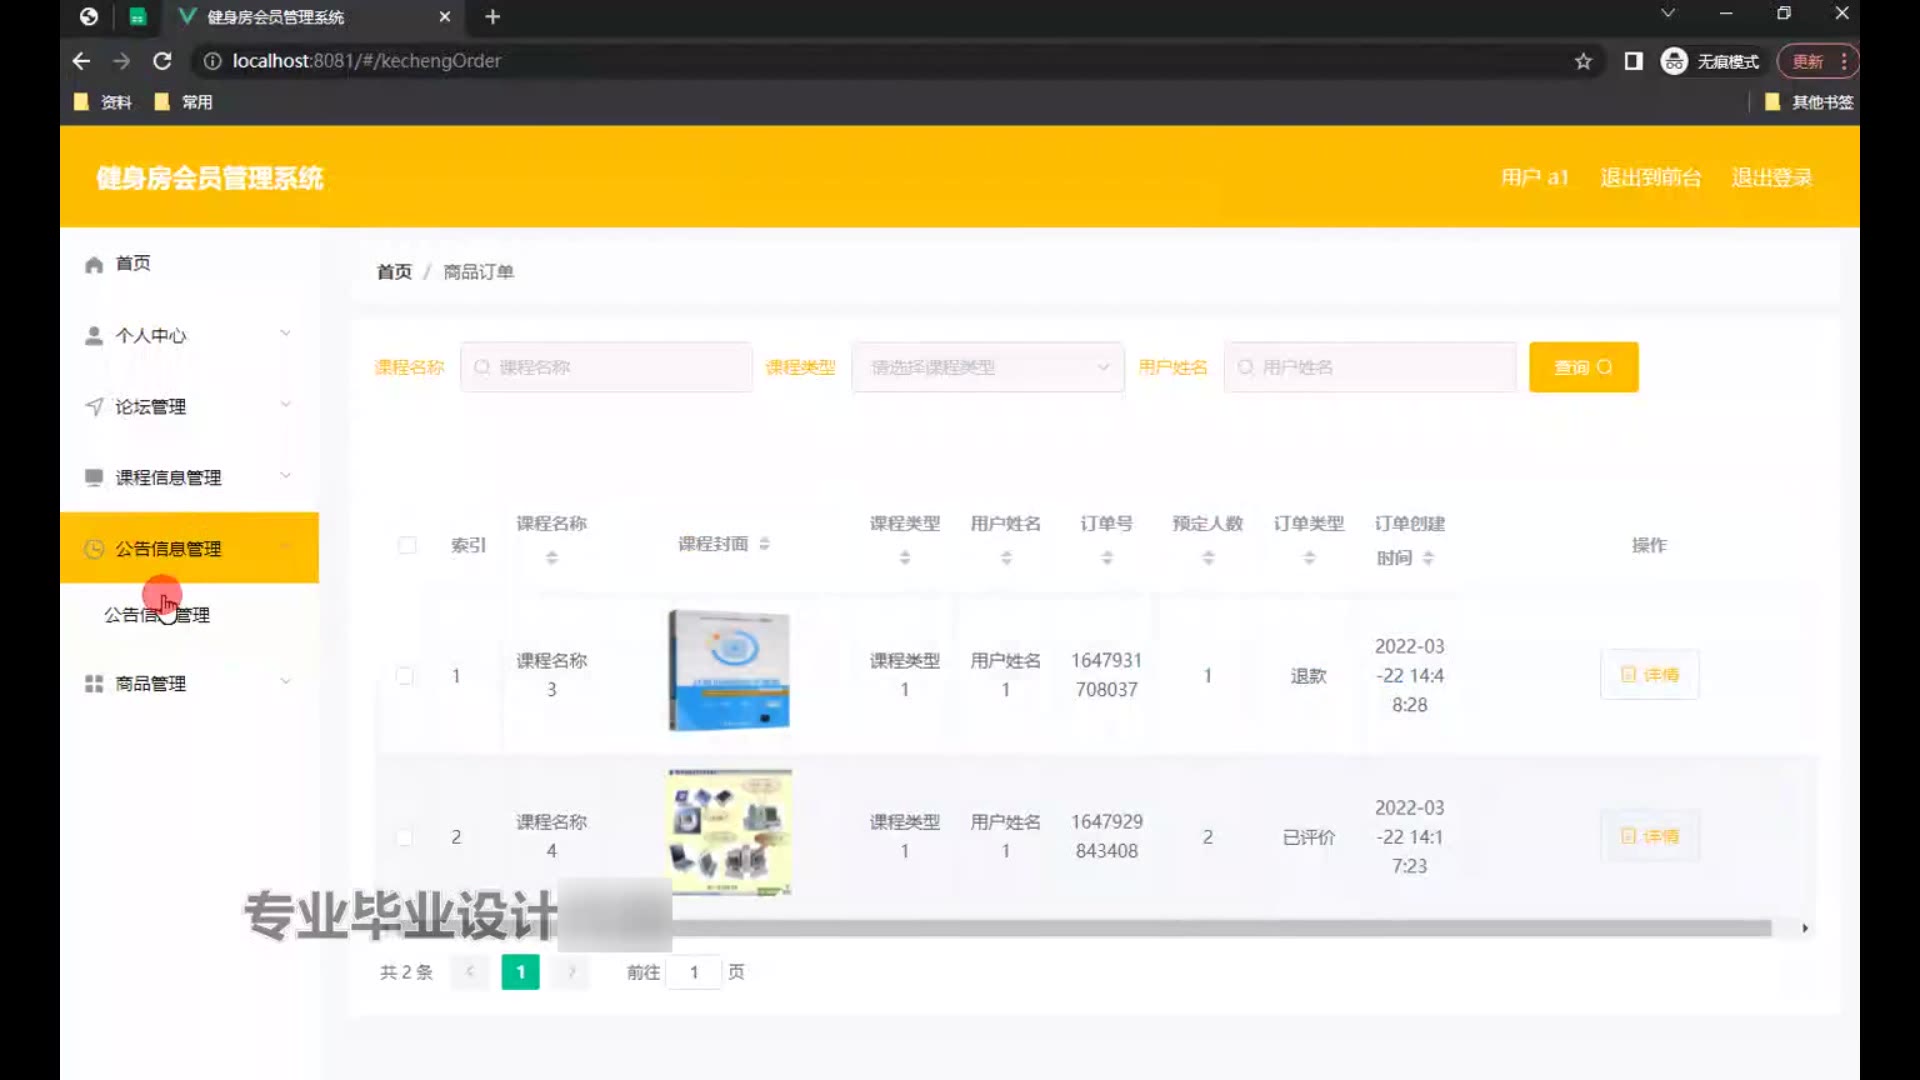Click 首页 in the breadcrumb
This screenshot has height=1080, width=1920.
[394, 272]
